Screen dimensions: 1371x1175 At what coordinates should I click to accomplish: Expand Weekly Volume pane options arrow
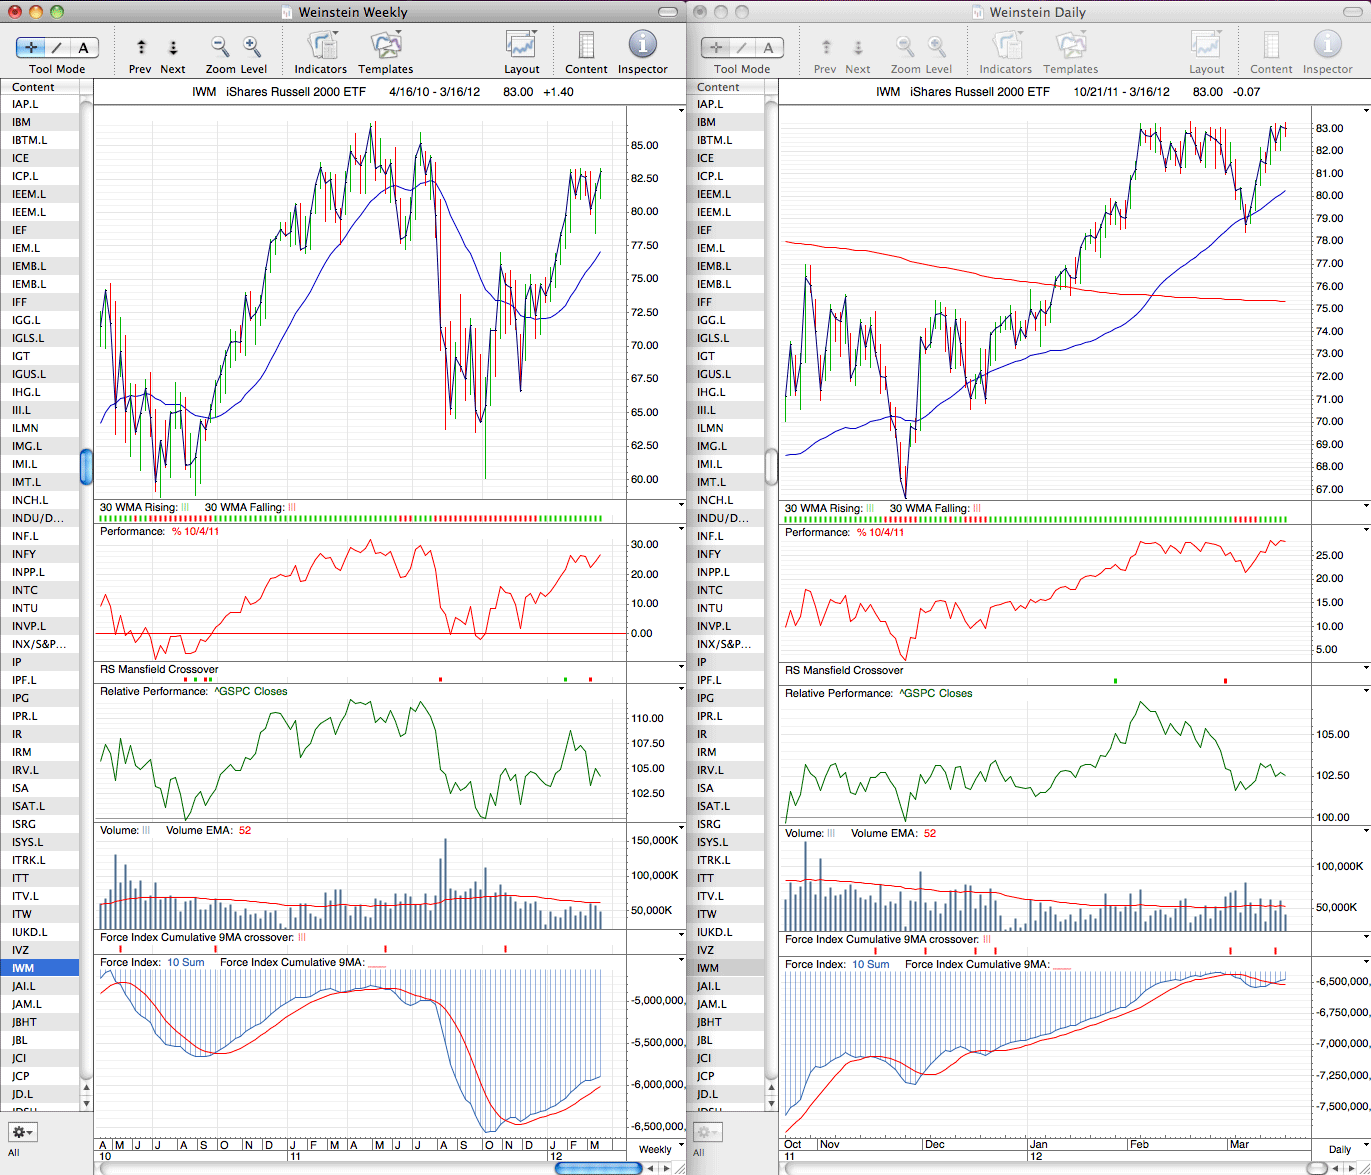[x=682, y=829]
